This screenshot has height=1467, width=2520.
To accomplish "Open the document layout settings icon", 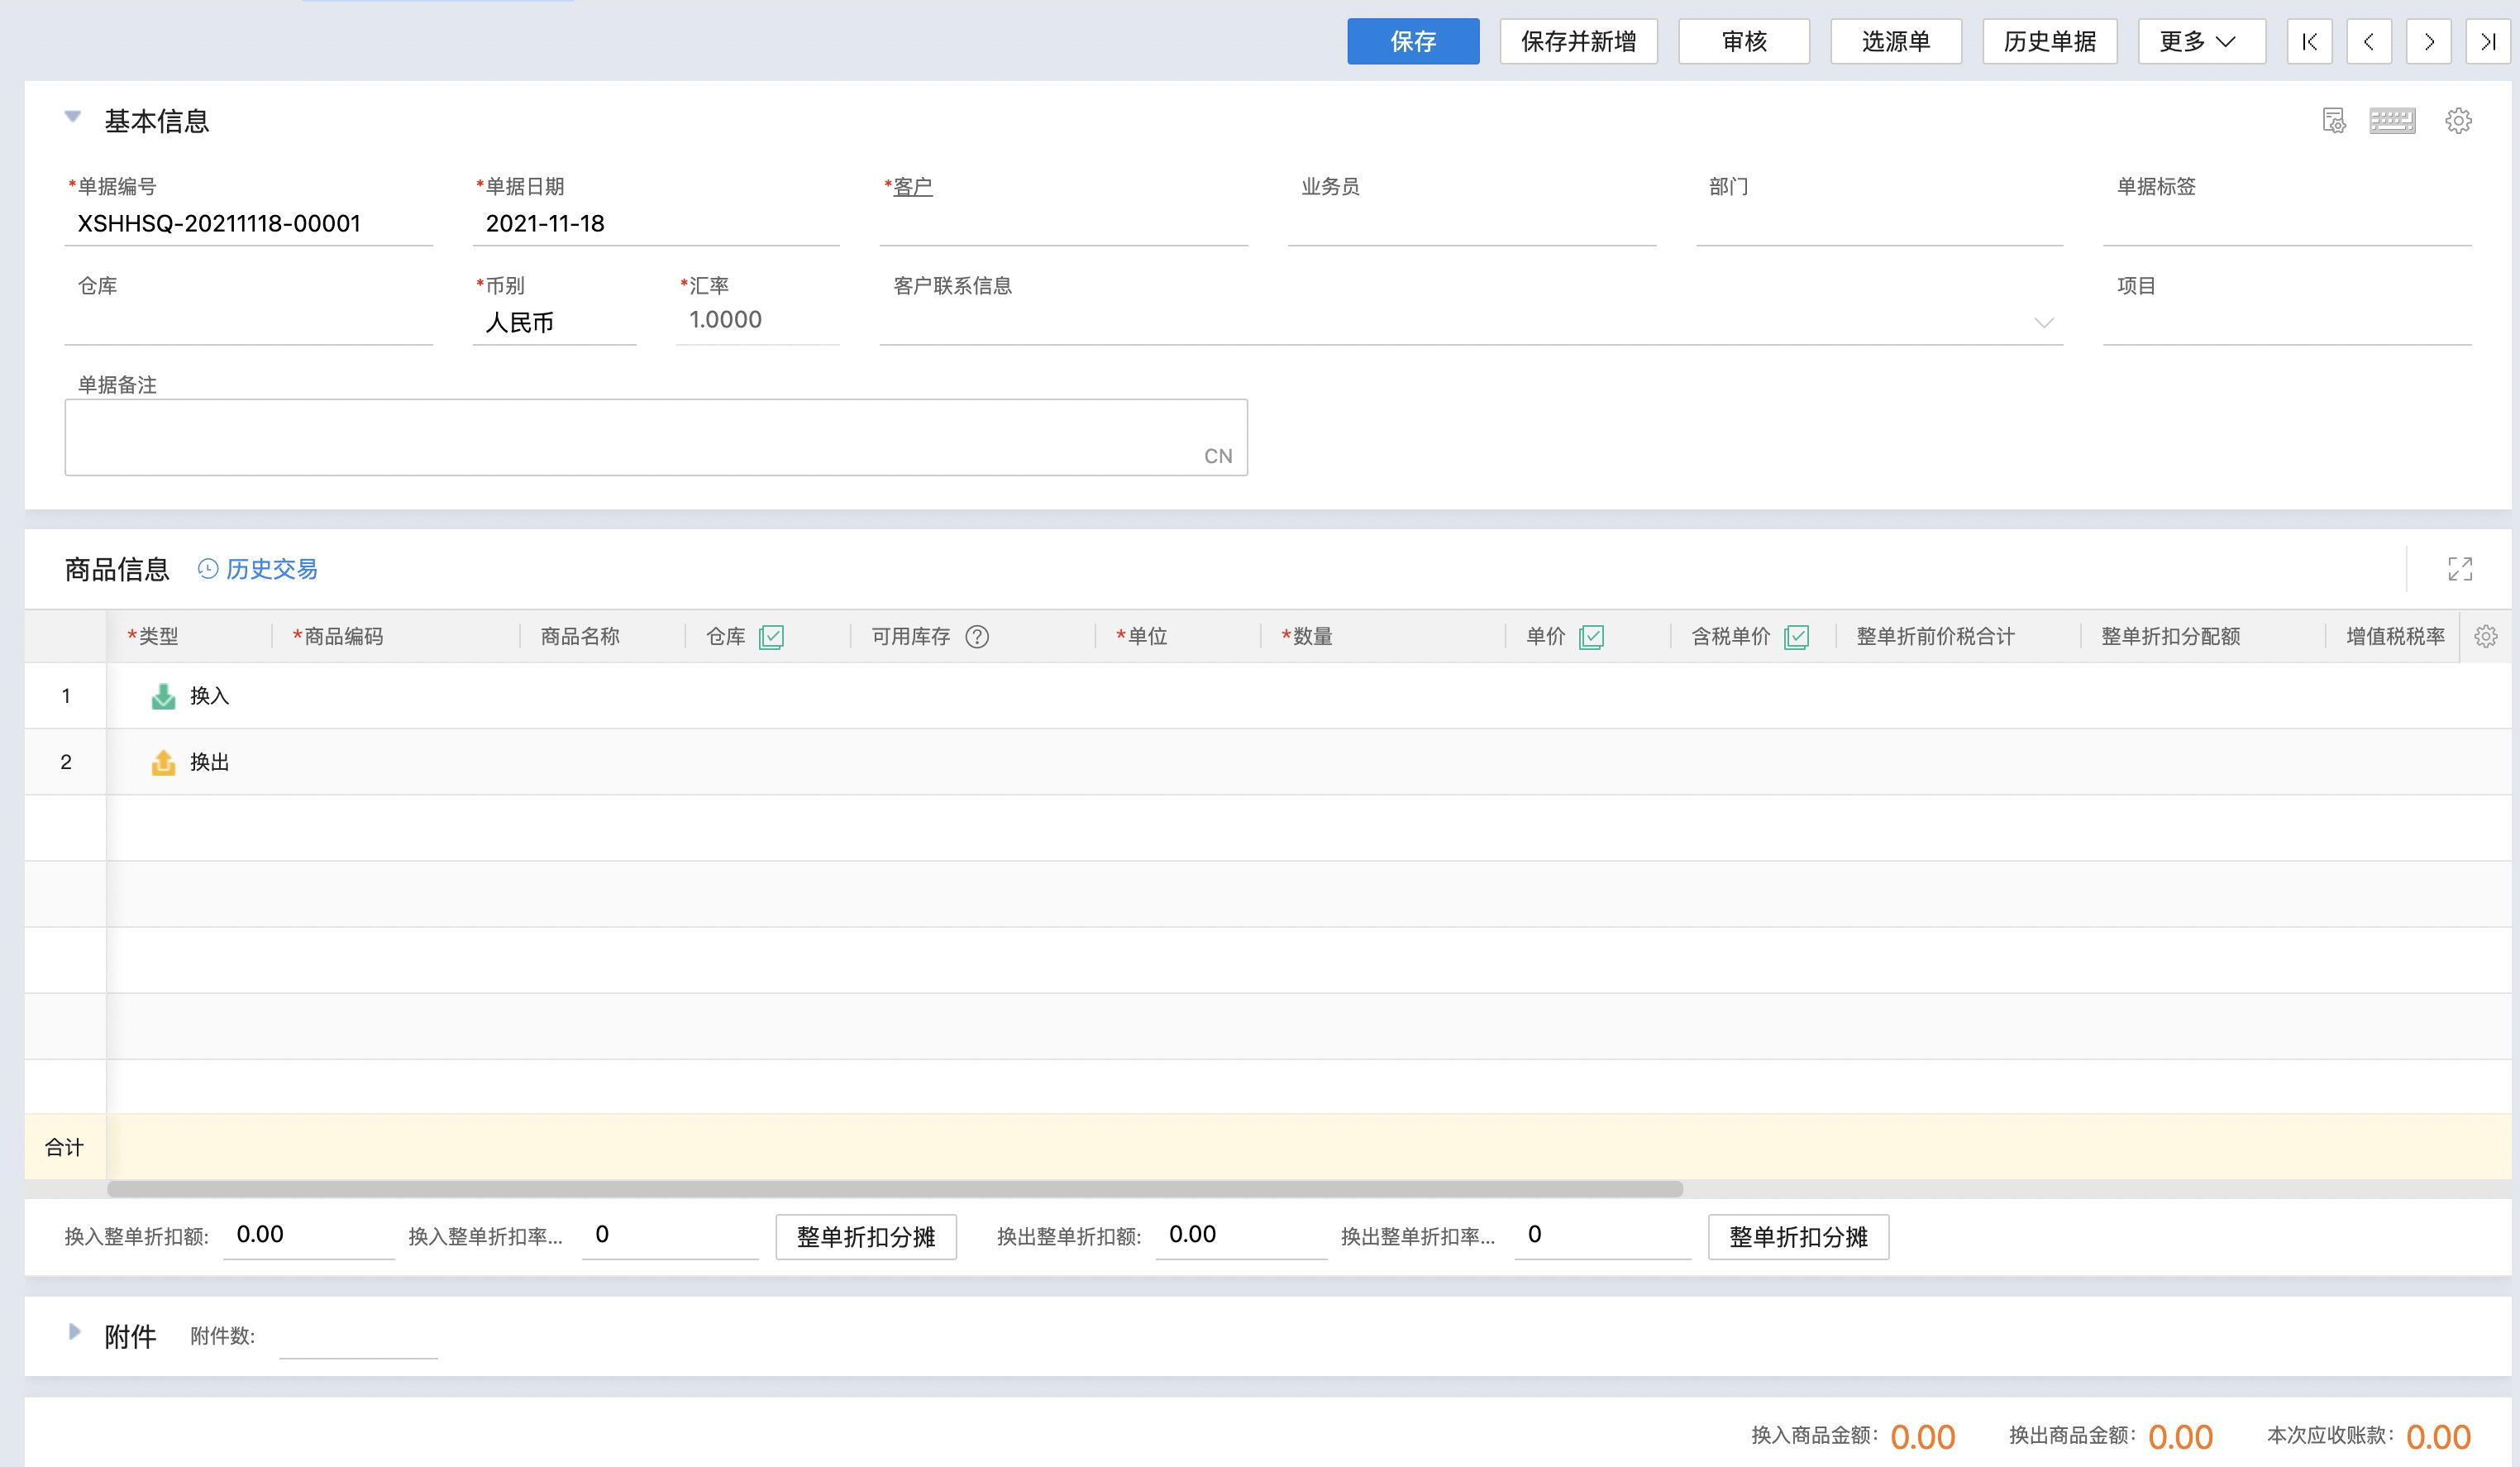I will [2333, 121].
